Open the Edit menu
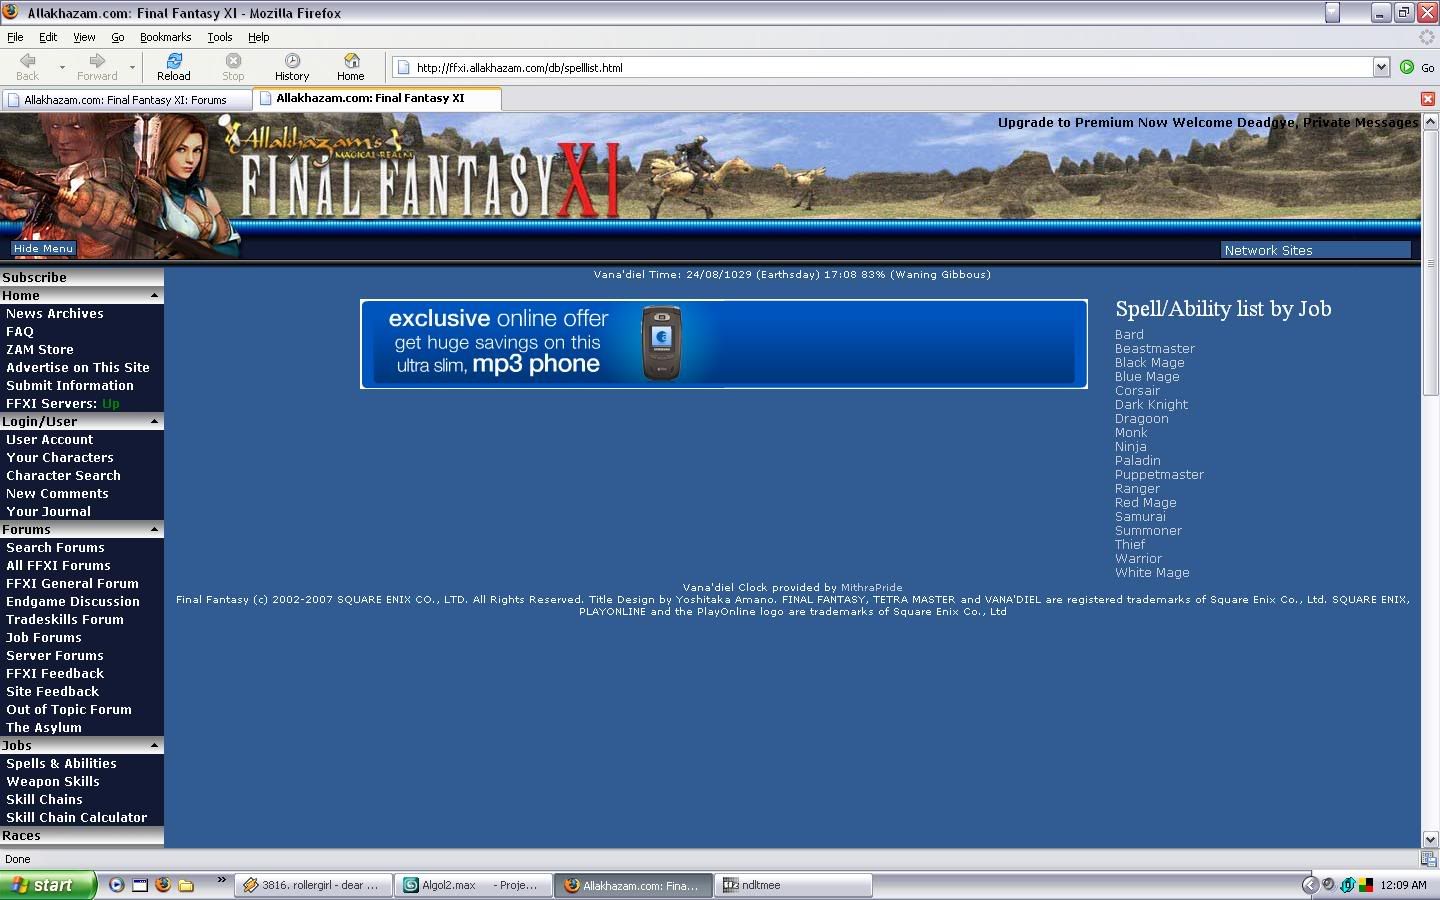1440x900 pixels. (48, 37)
